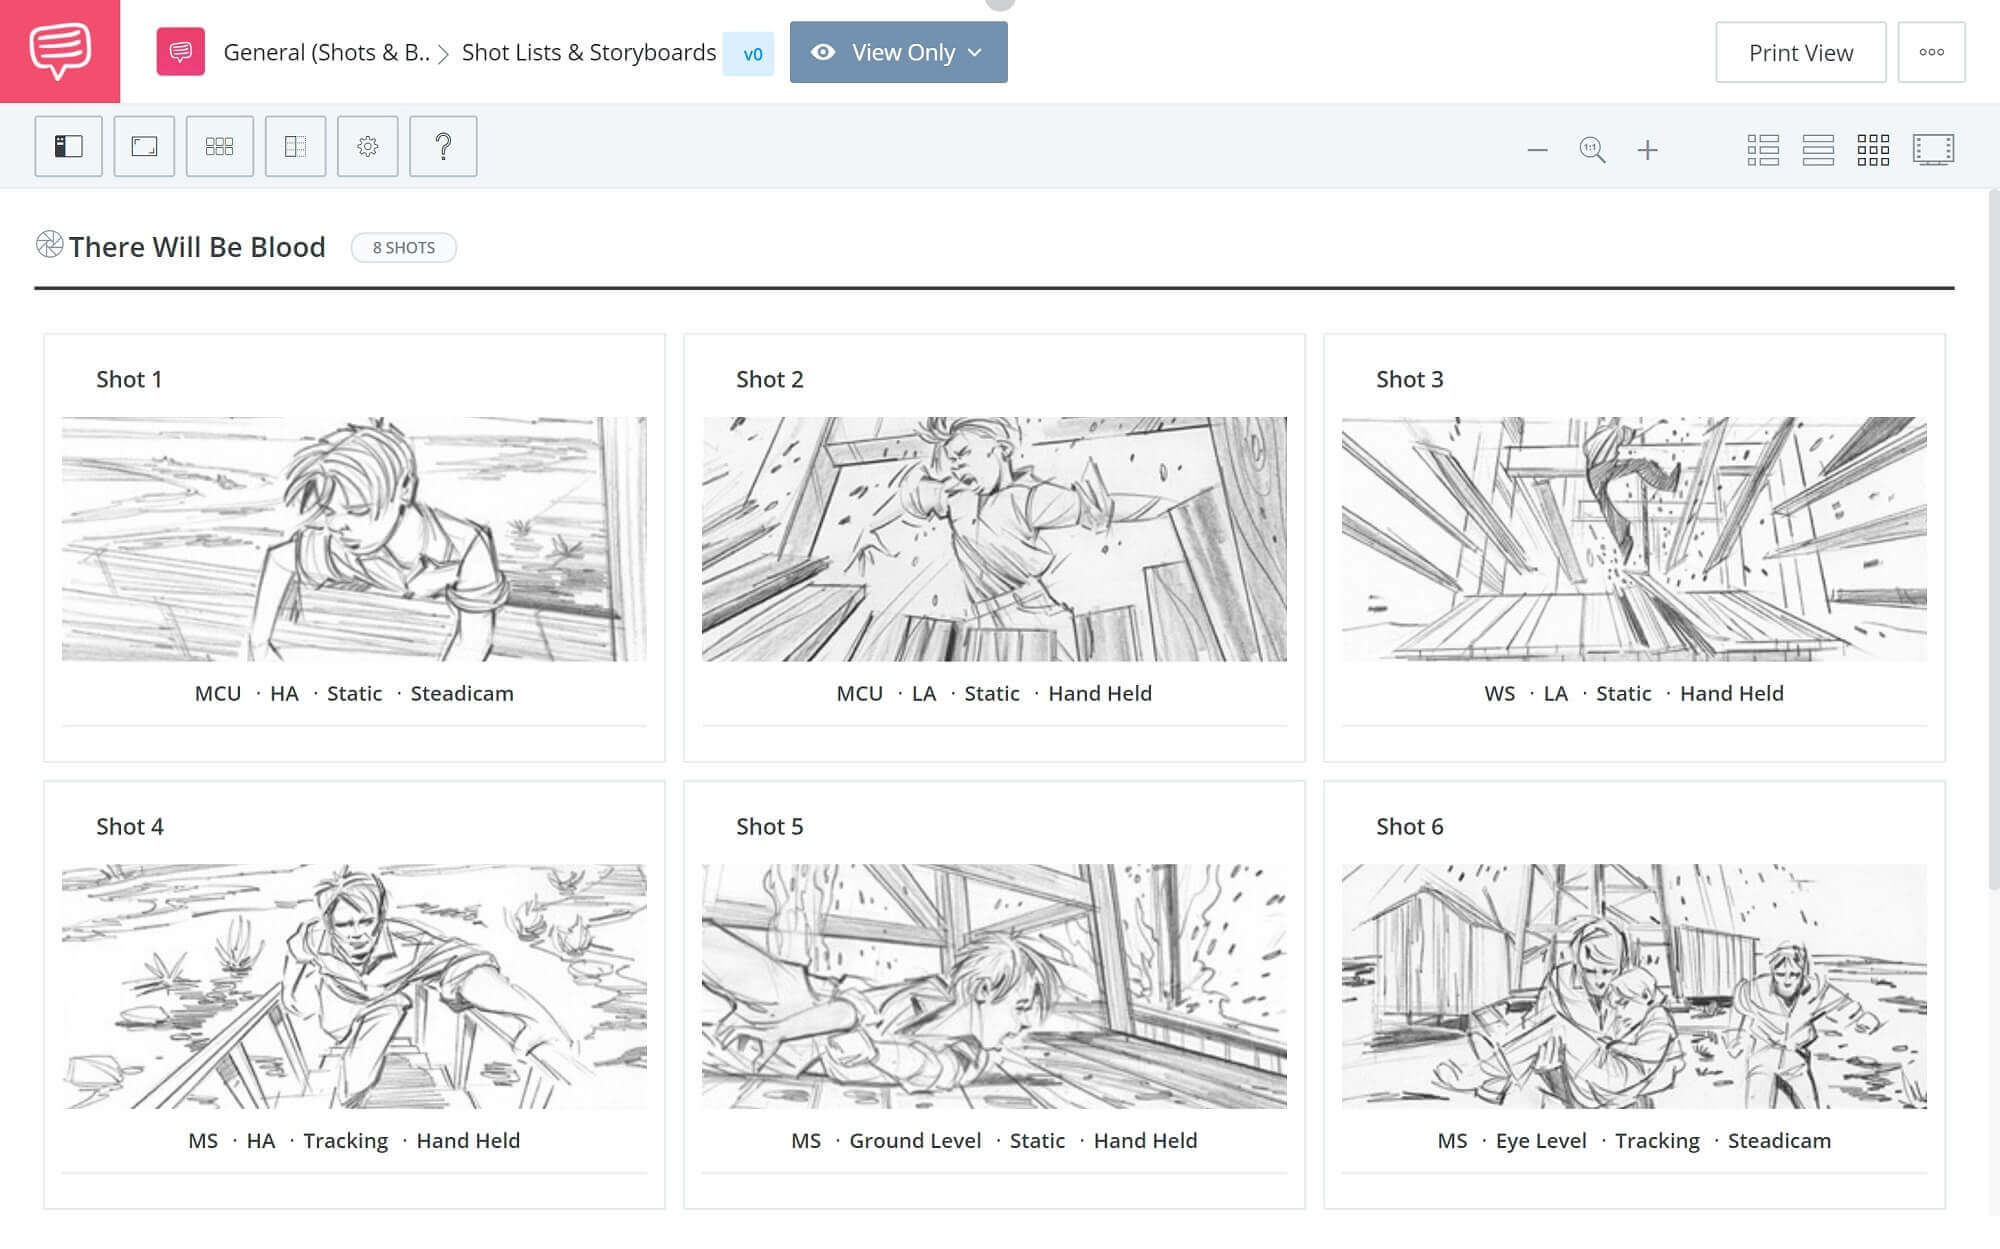The image size is (2000, 1249).
Task: Select the filmstrip view icon
Action: tap(1934, 147)
